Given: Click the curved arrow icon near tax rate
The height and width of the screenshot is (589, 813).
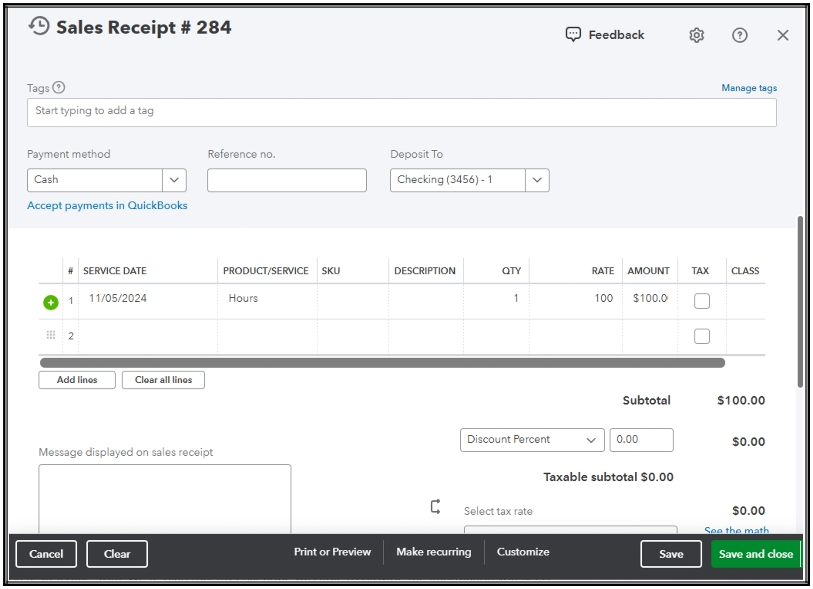Looking at the screenshot, I should click(x=434, y=506).
